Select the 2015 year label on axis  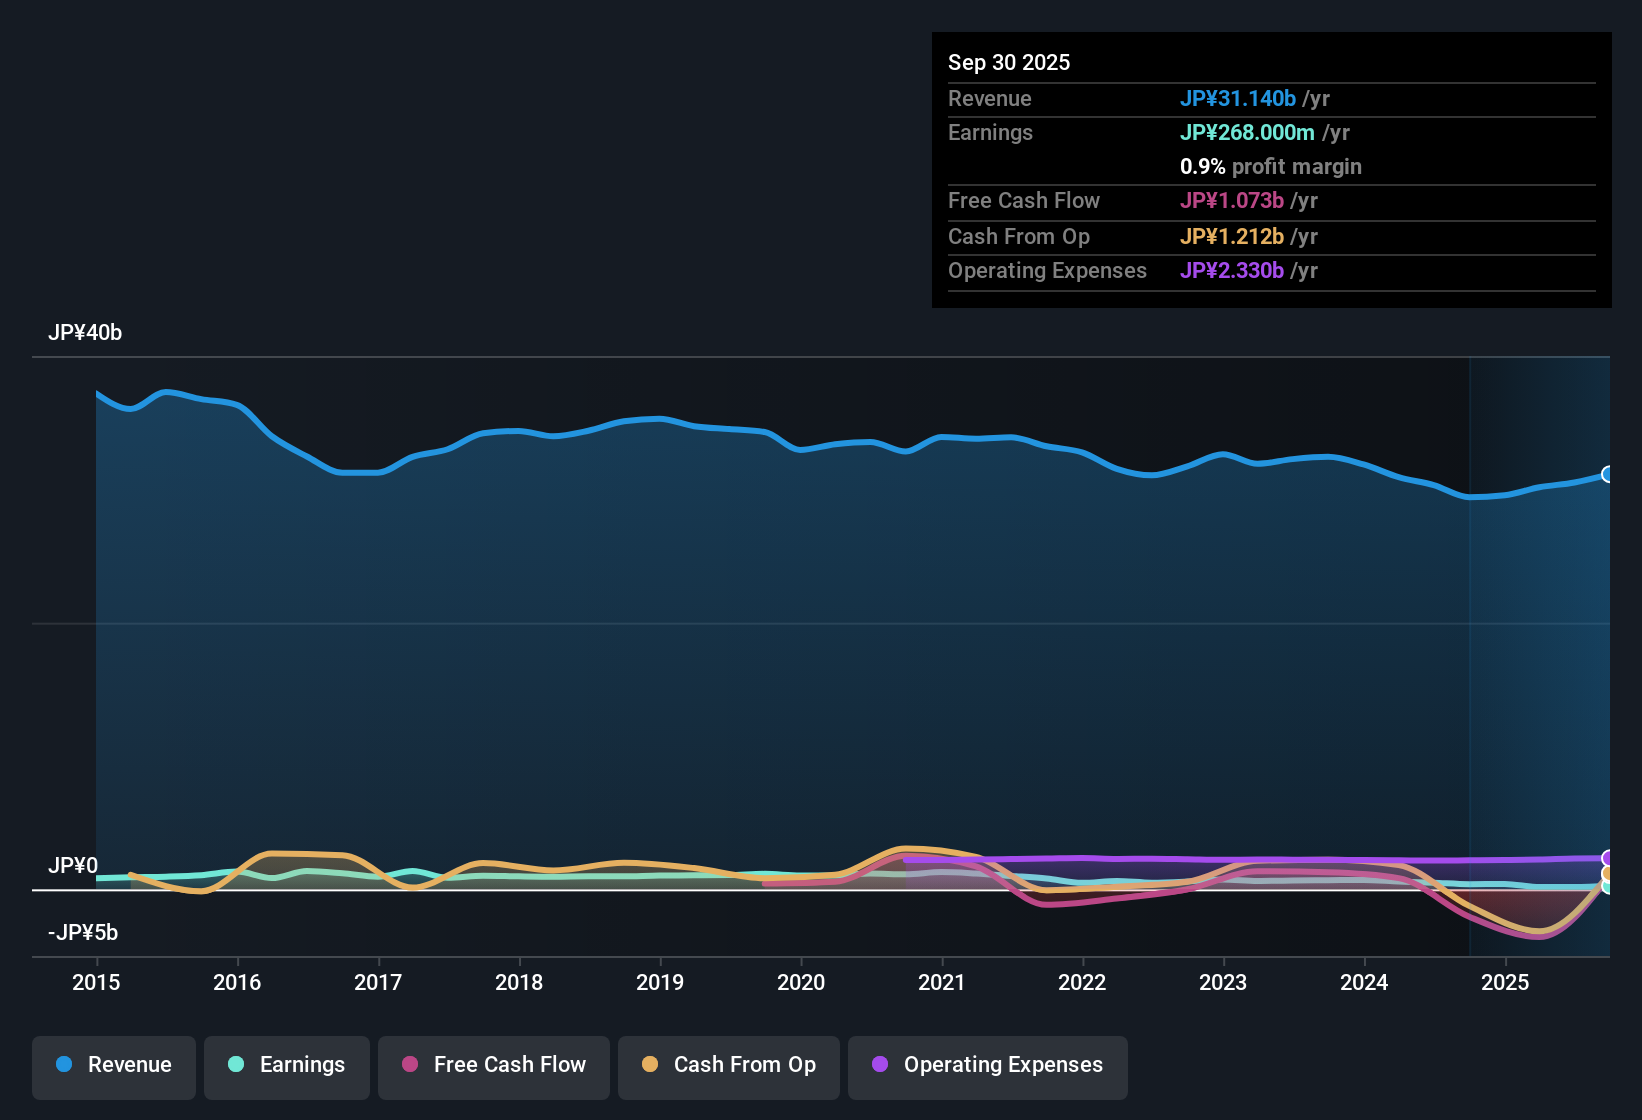click(x=96, y=983)
